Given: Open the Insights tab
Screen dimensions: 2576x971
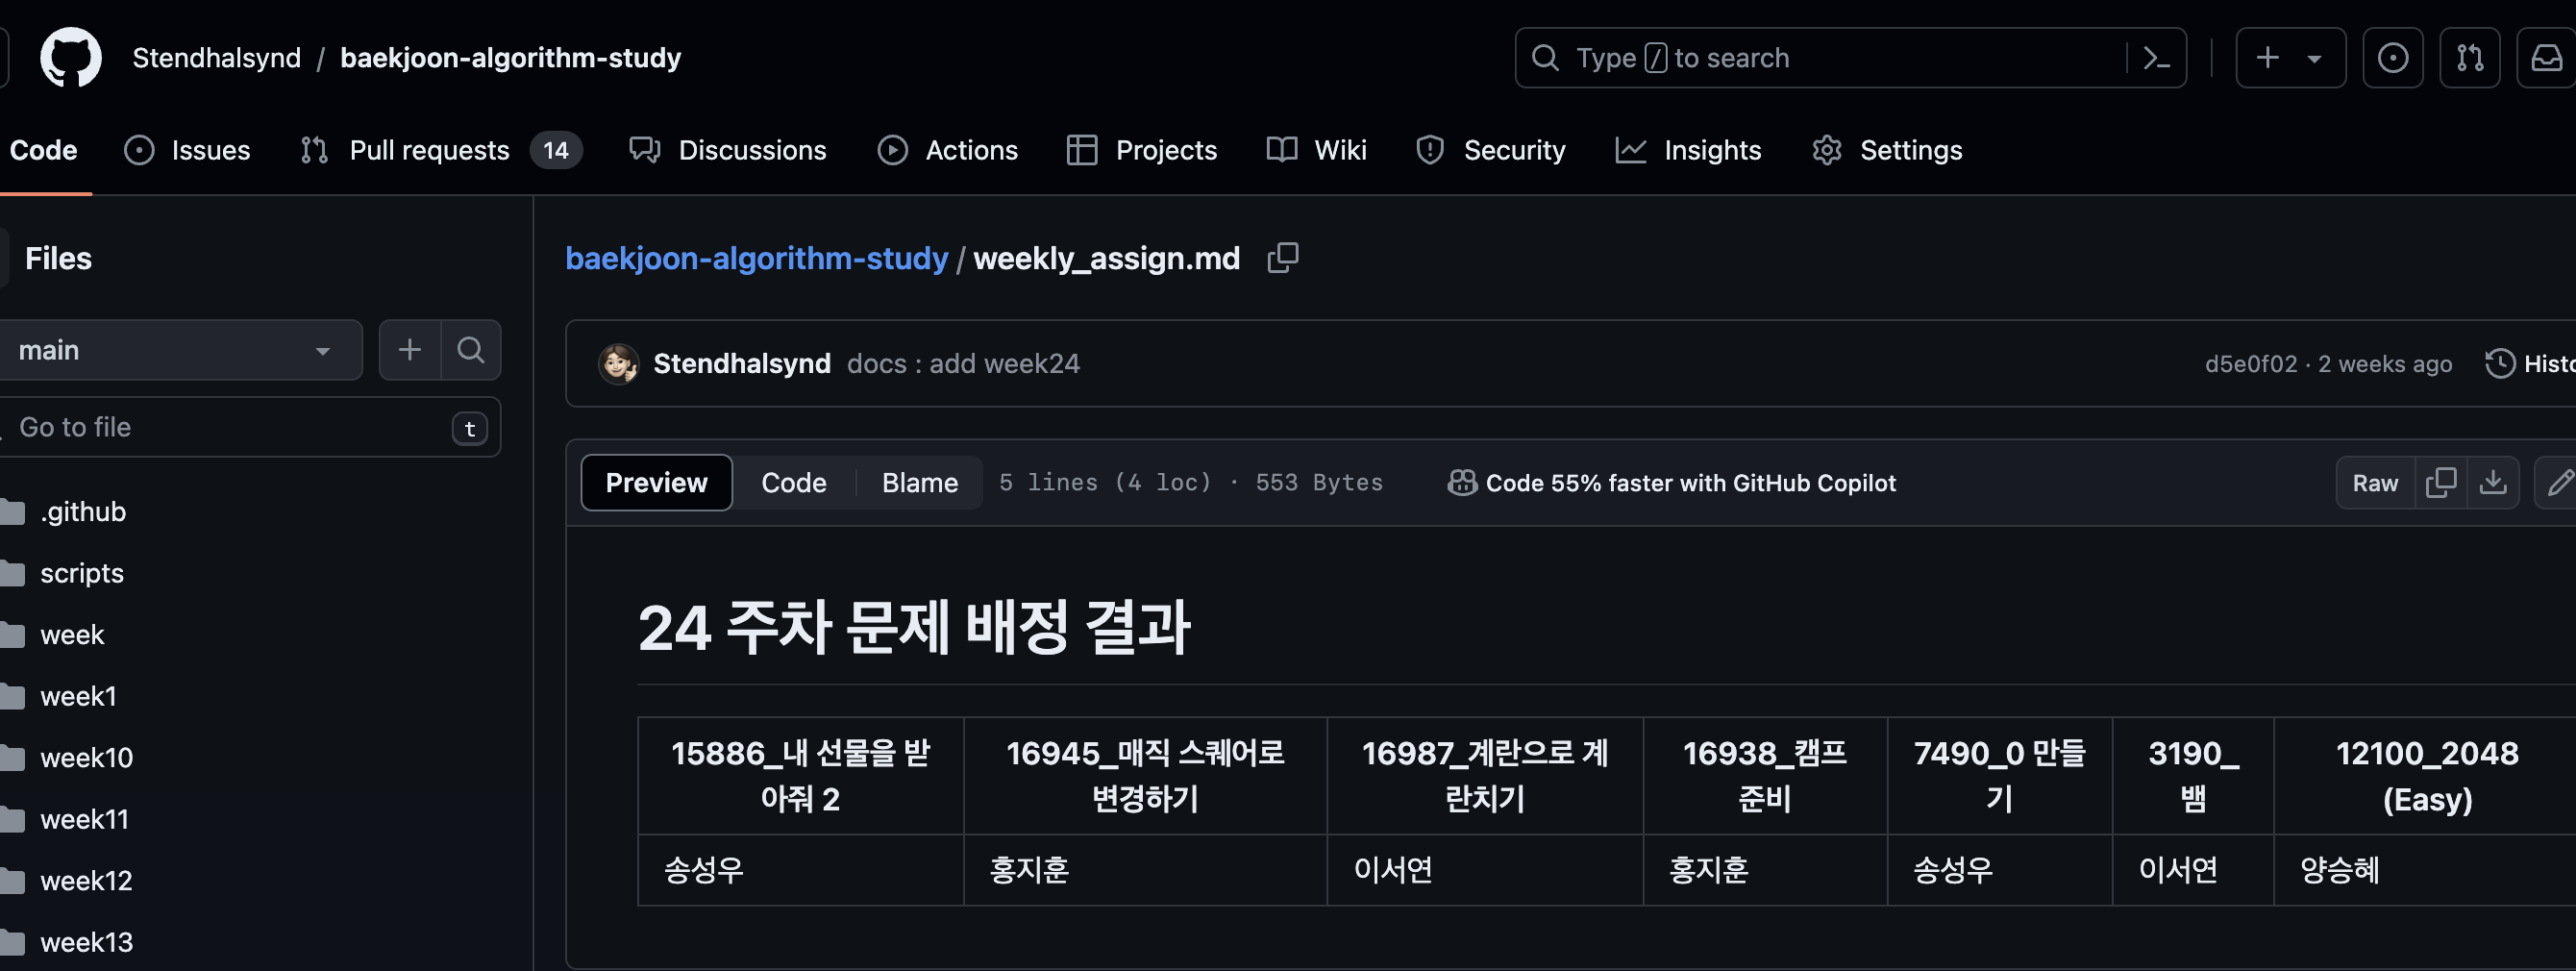Looking at the screenshot, I should tap(1688, 150).
